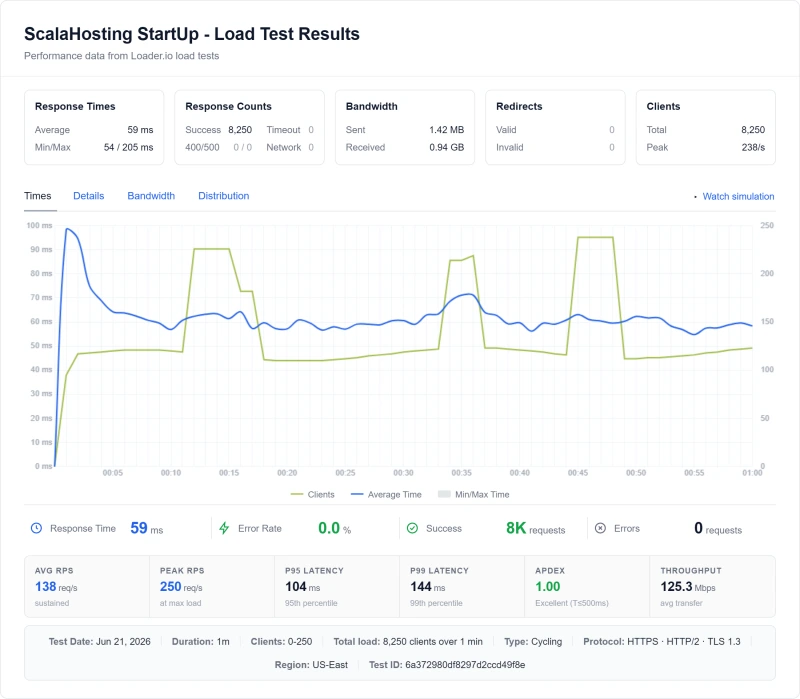This screenshot has width=800, height=699.
Task: Toggle the Clients legend series
Action: tap(312, 494)
